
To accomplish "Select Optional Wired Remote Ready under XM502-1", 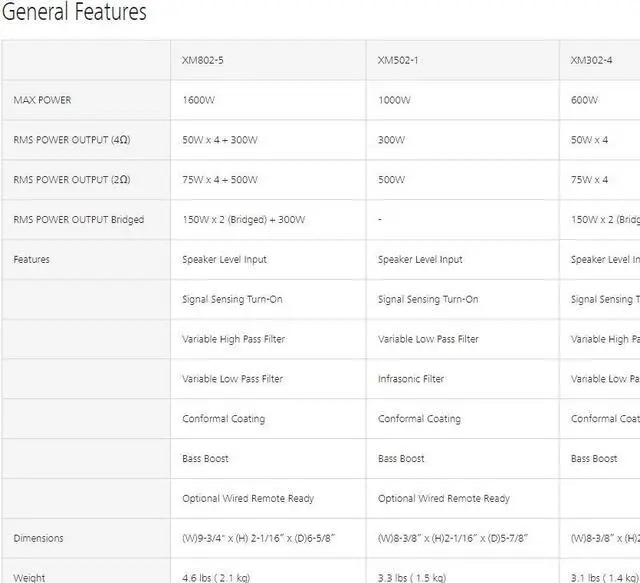I will click(443, 498).
